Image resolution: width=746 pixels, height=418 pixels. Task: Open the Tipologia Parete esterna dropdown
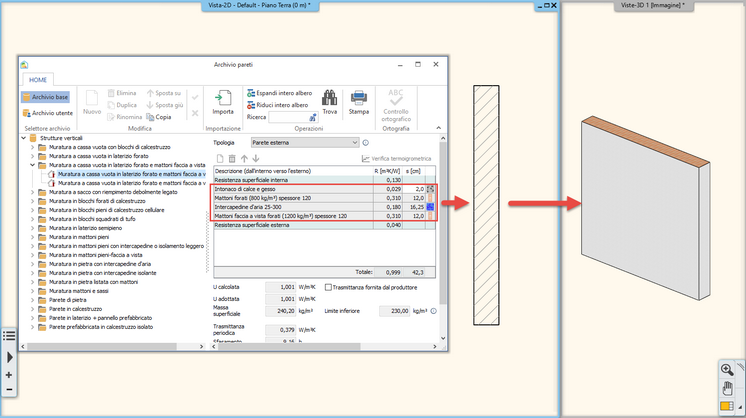point(304,143)
